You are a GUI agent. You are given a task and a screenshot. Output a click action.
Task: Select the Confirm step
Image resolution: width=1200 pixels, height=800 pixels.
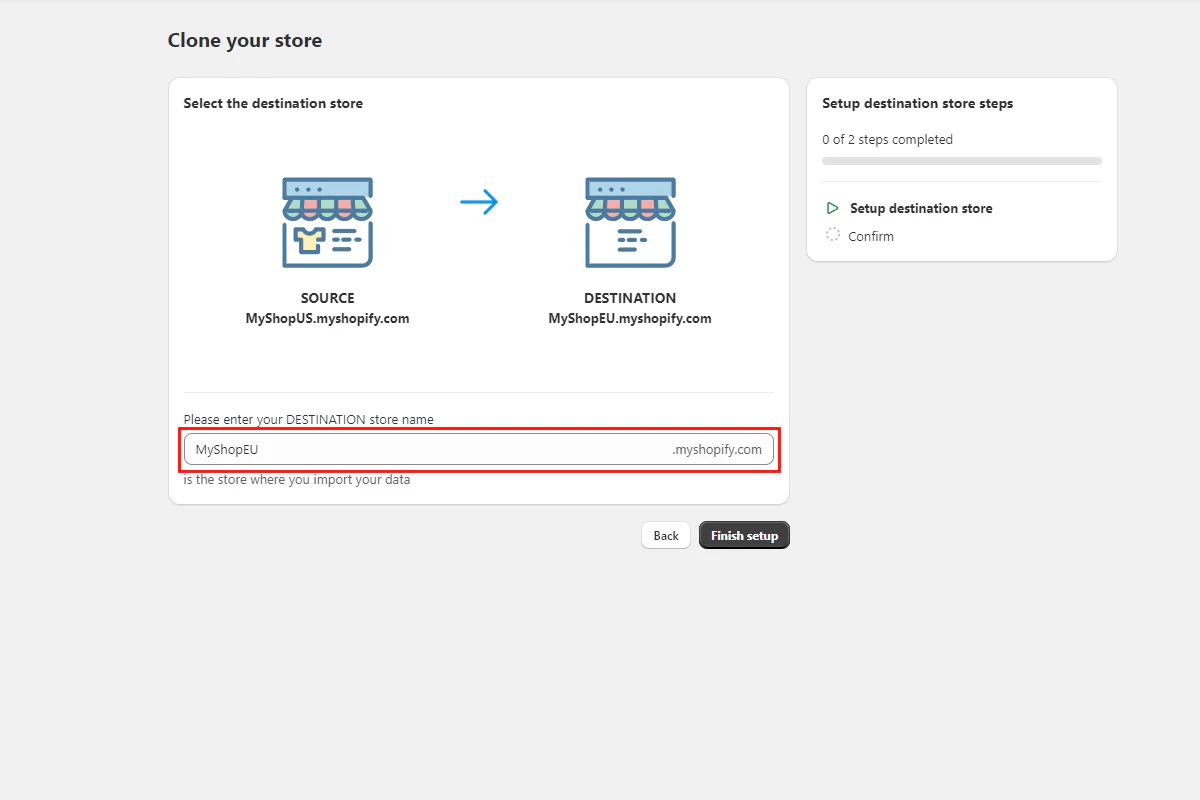point(871,236)
